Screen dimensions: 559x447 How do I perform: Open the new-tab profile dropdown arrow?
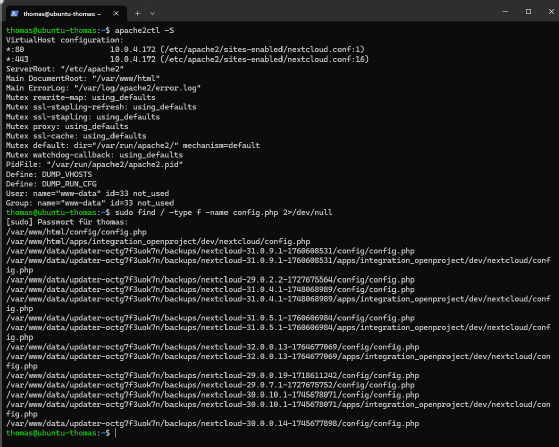[x=153, y=14]
